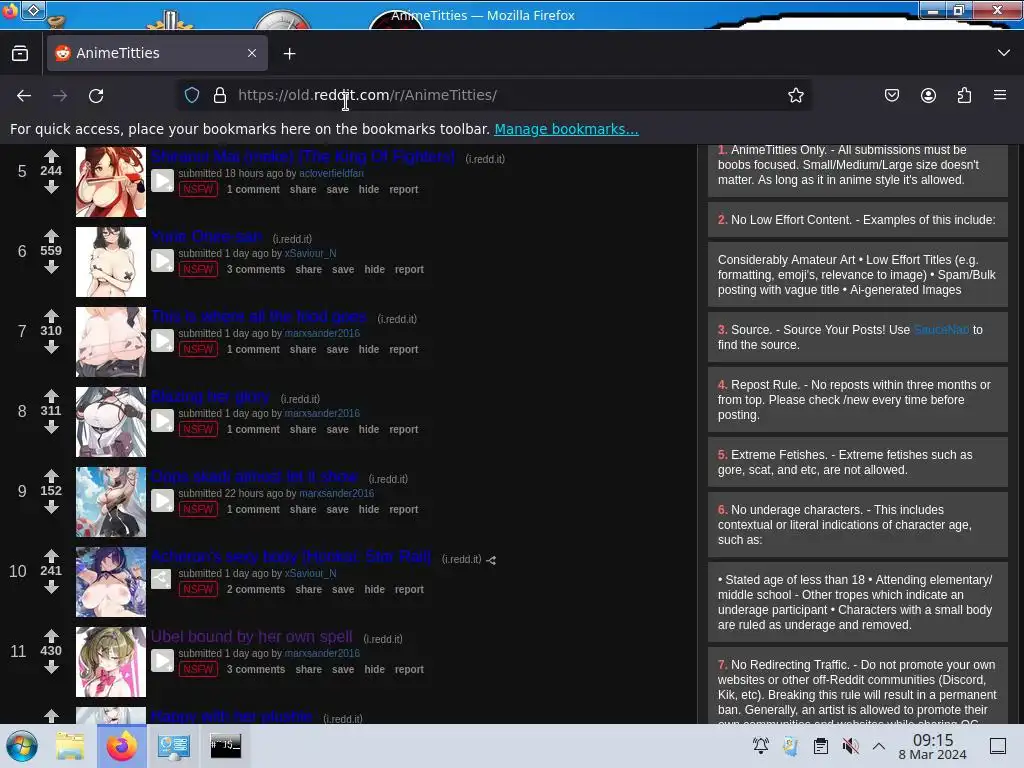Image resolution: width=1024 pixels, height=768 pixels.
Task: Click save on the rank 7 post
Action: (x=338, y=349)
